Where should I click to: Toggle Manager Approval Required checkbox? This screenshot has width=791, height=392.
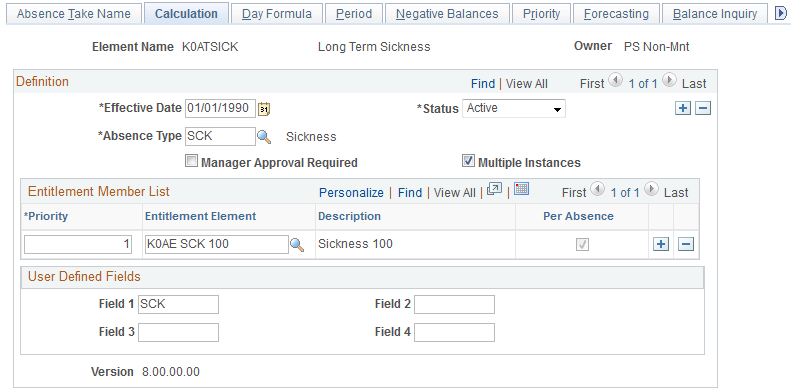click(191, 161)
